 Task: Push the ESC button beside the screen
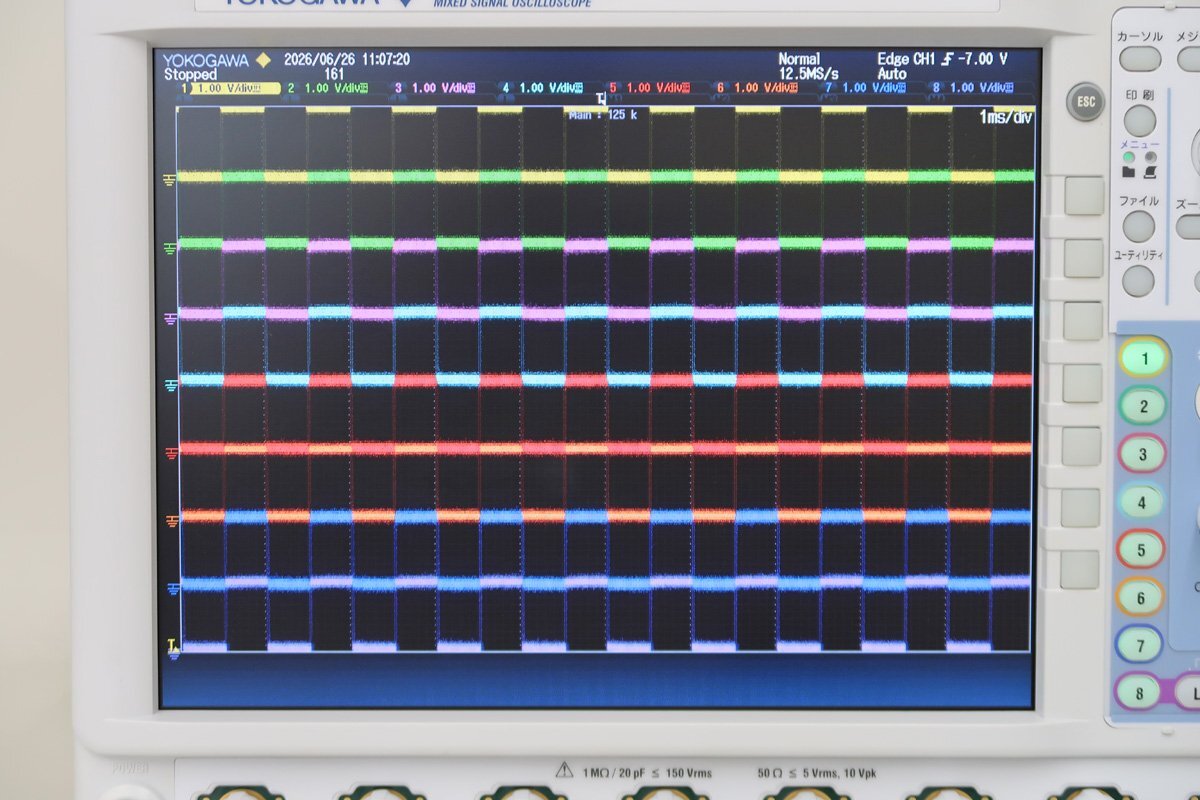tap(1085, 102)
